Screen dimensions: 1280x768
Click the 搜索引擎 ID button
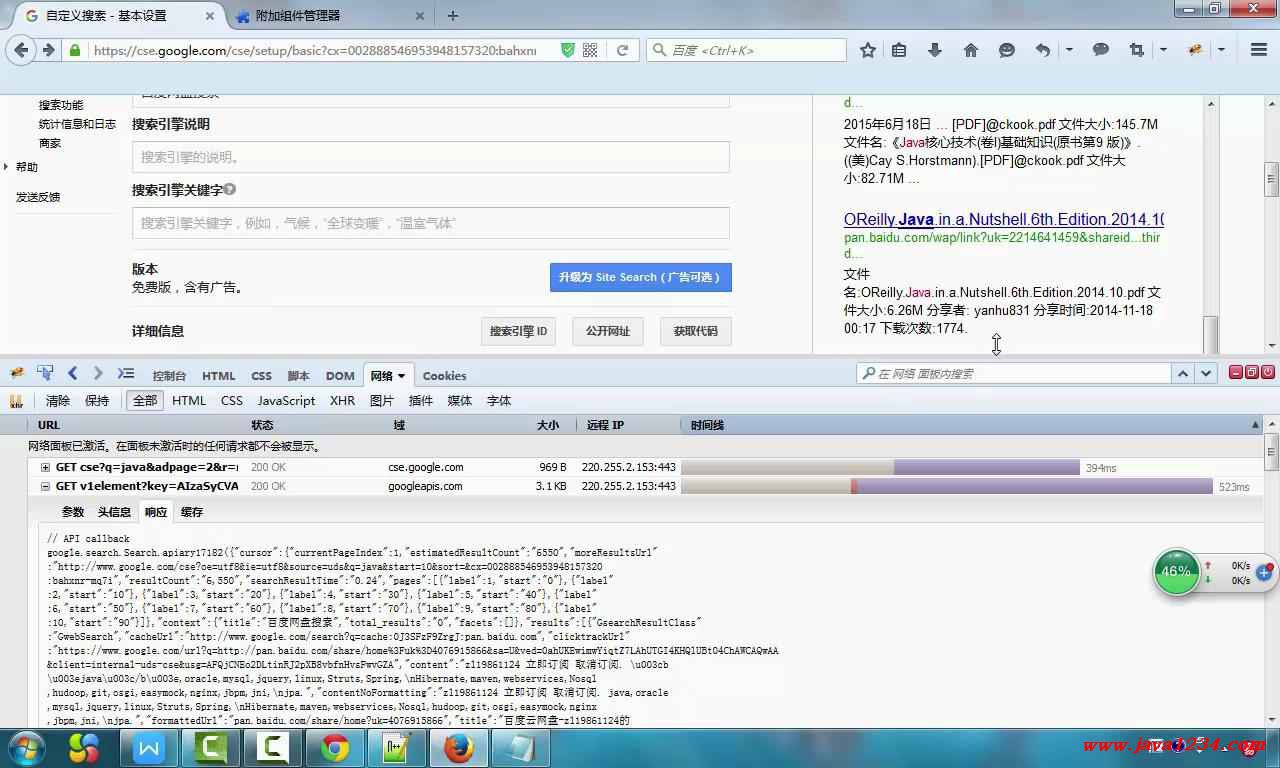click(x=518, y=331)
